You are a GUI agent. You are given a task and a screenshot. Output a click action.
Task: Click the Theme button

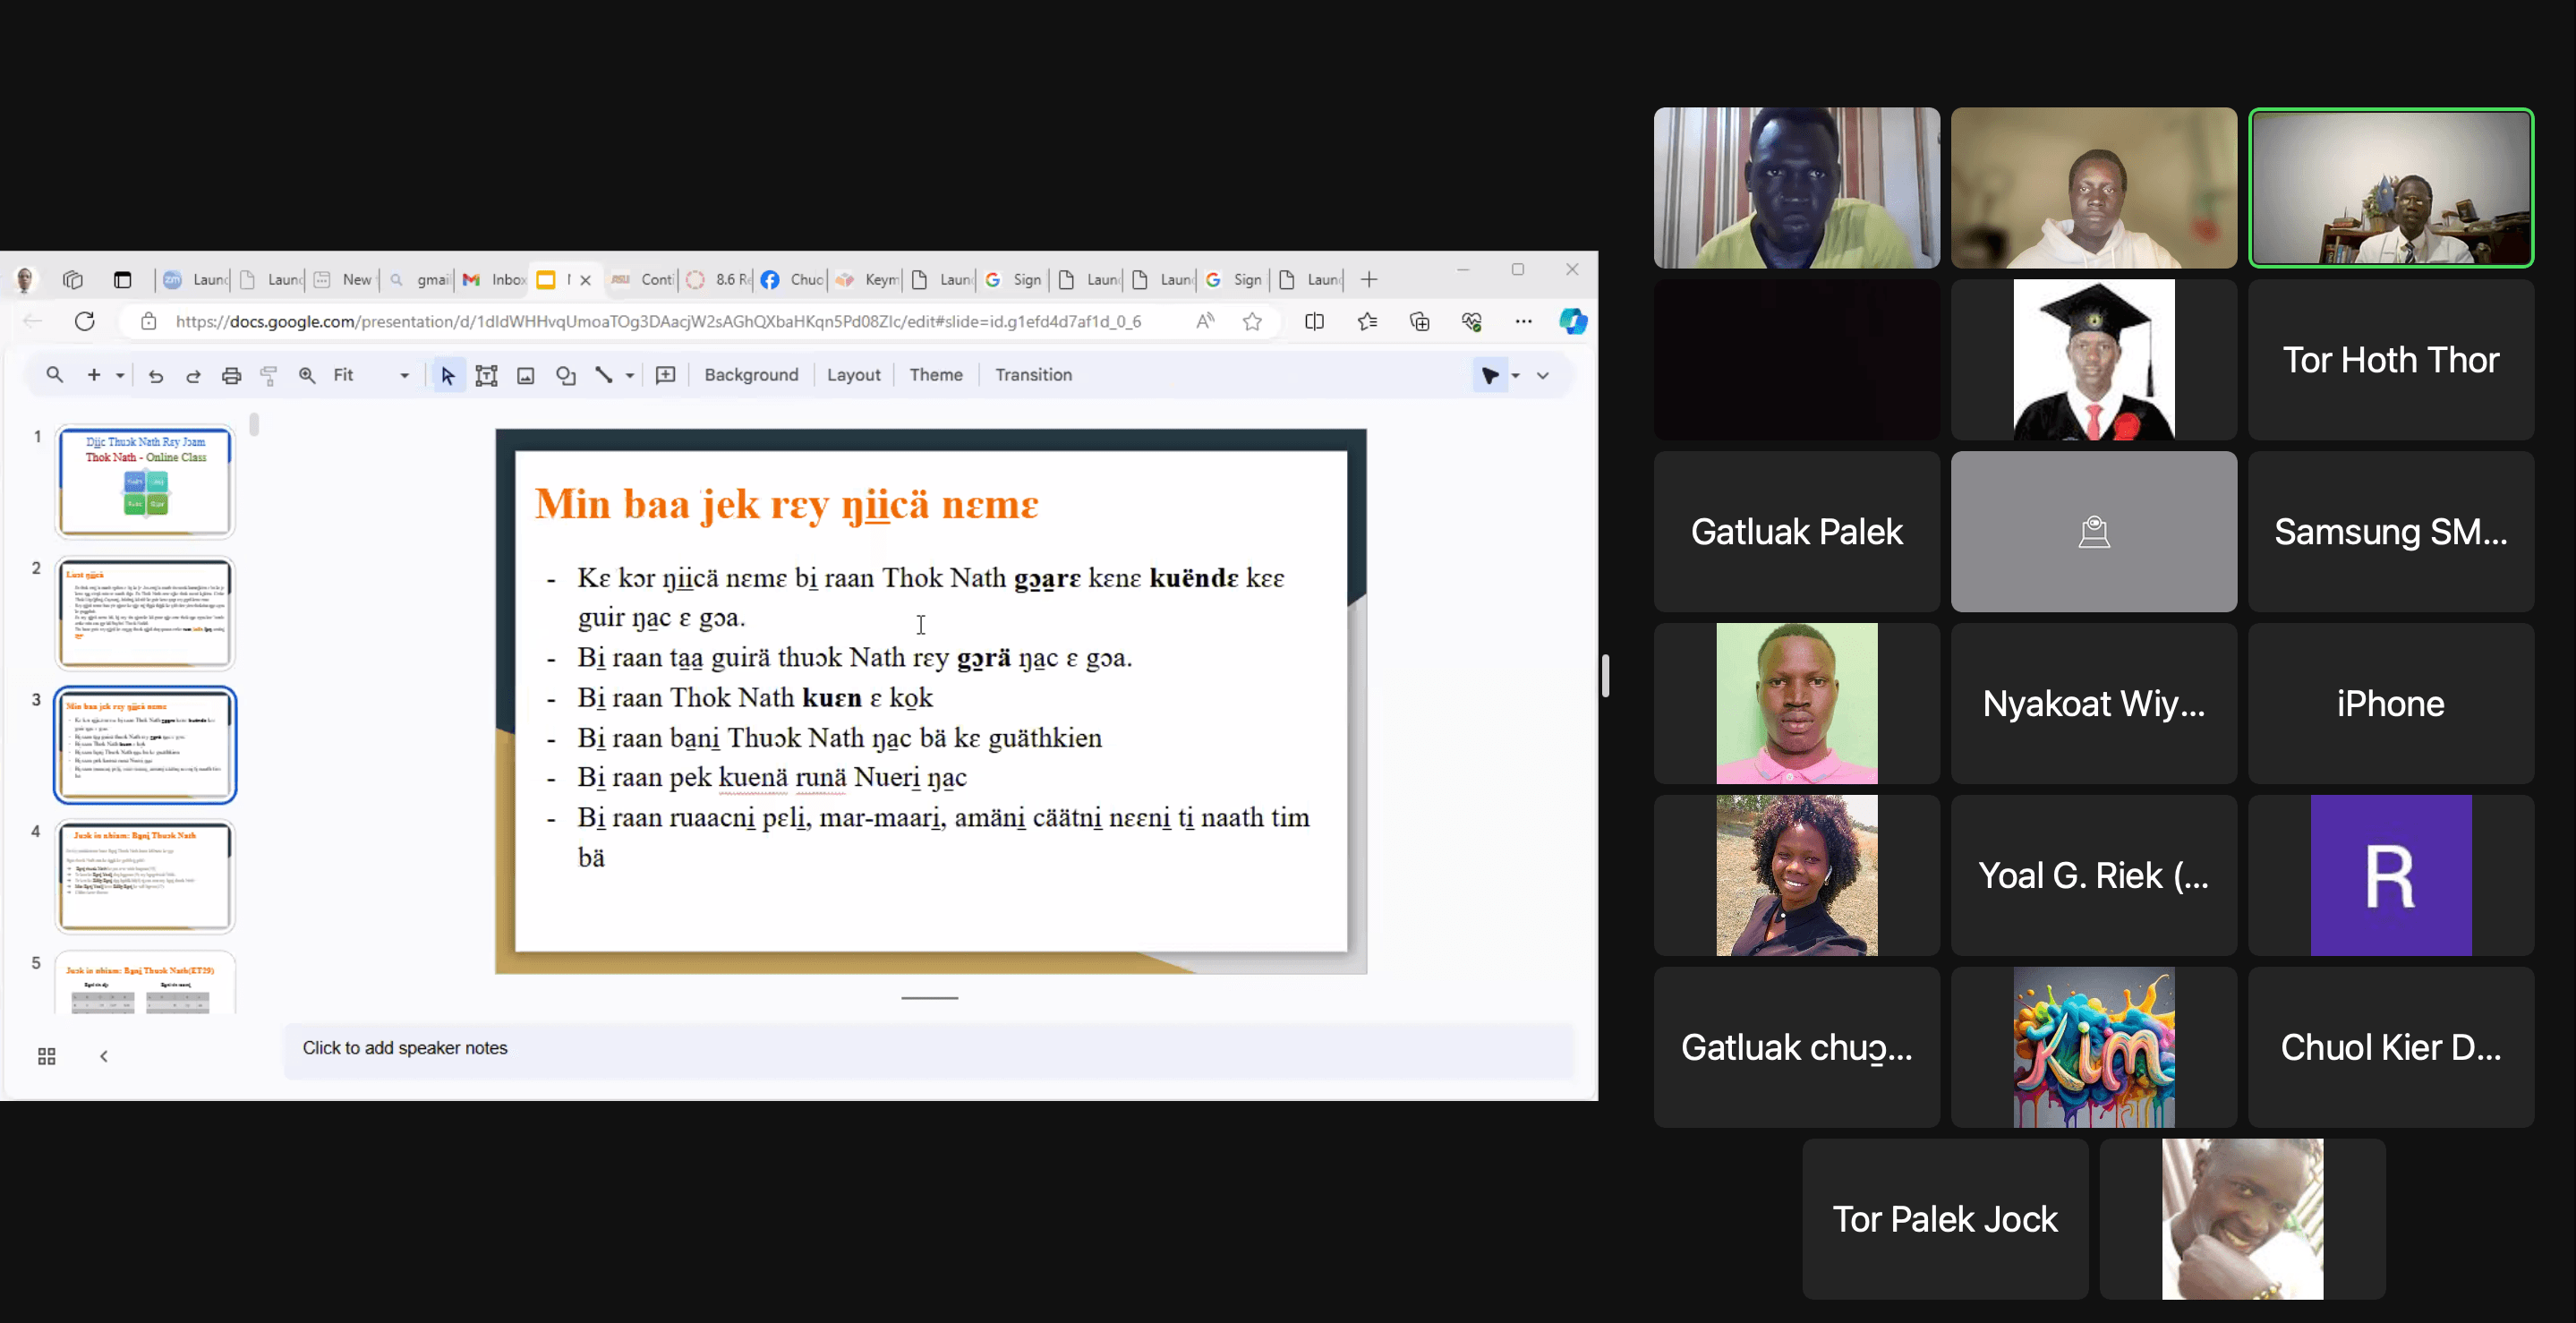(936, 375)
